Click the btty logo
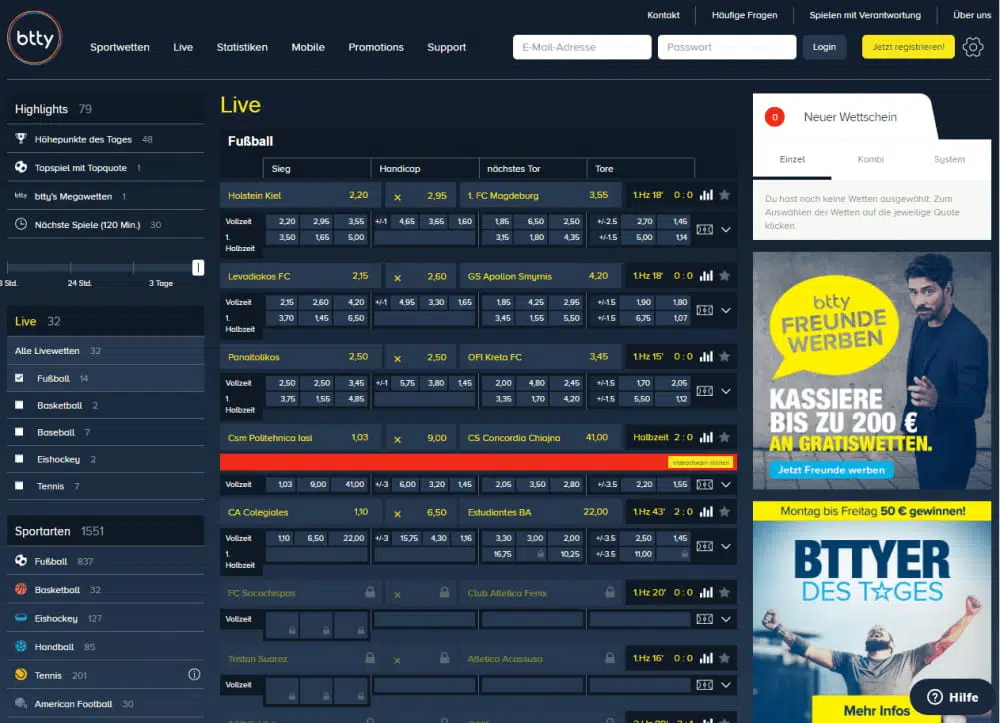Image resolution: width=1000 pixels, height=723 pixels. [34, 38]
